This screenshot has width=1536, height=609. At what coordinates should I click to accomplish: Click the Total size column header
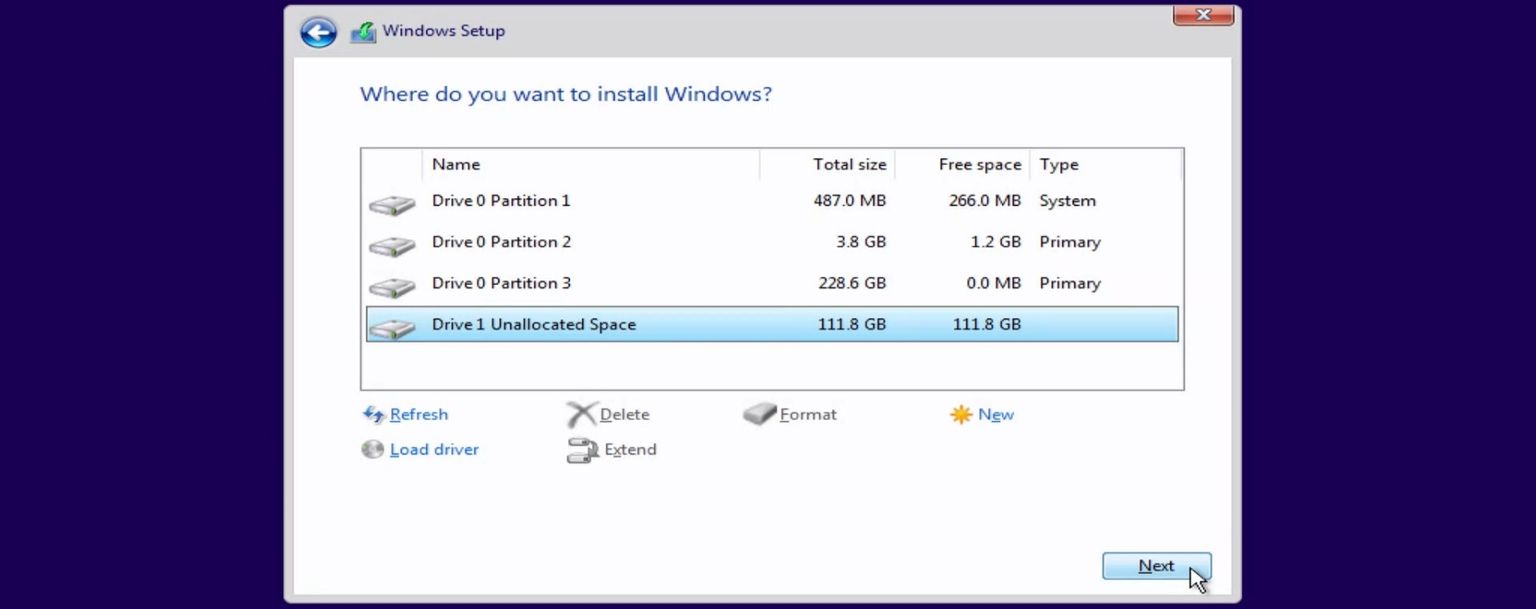[849, 164]
